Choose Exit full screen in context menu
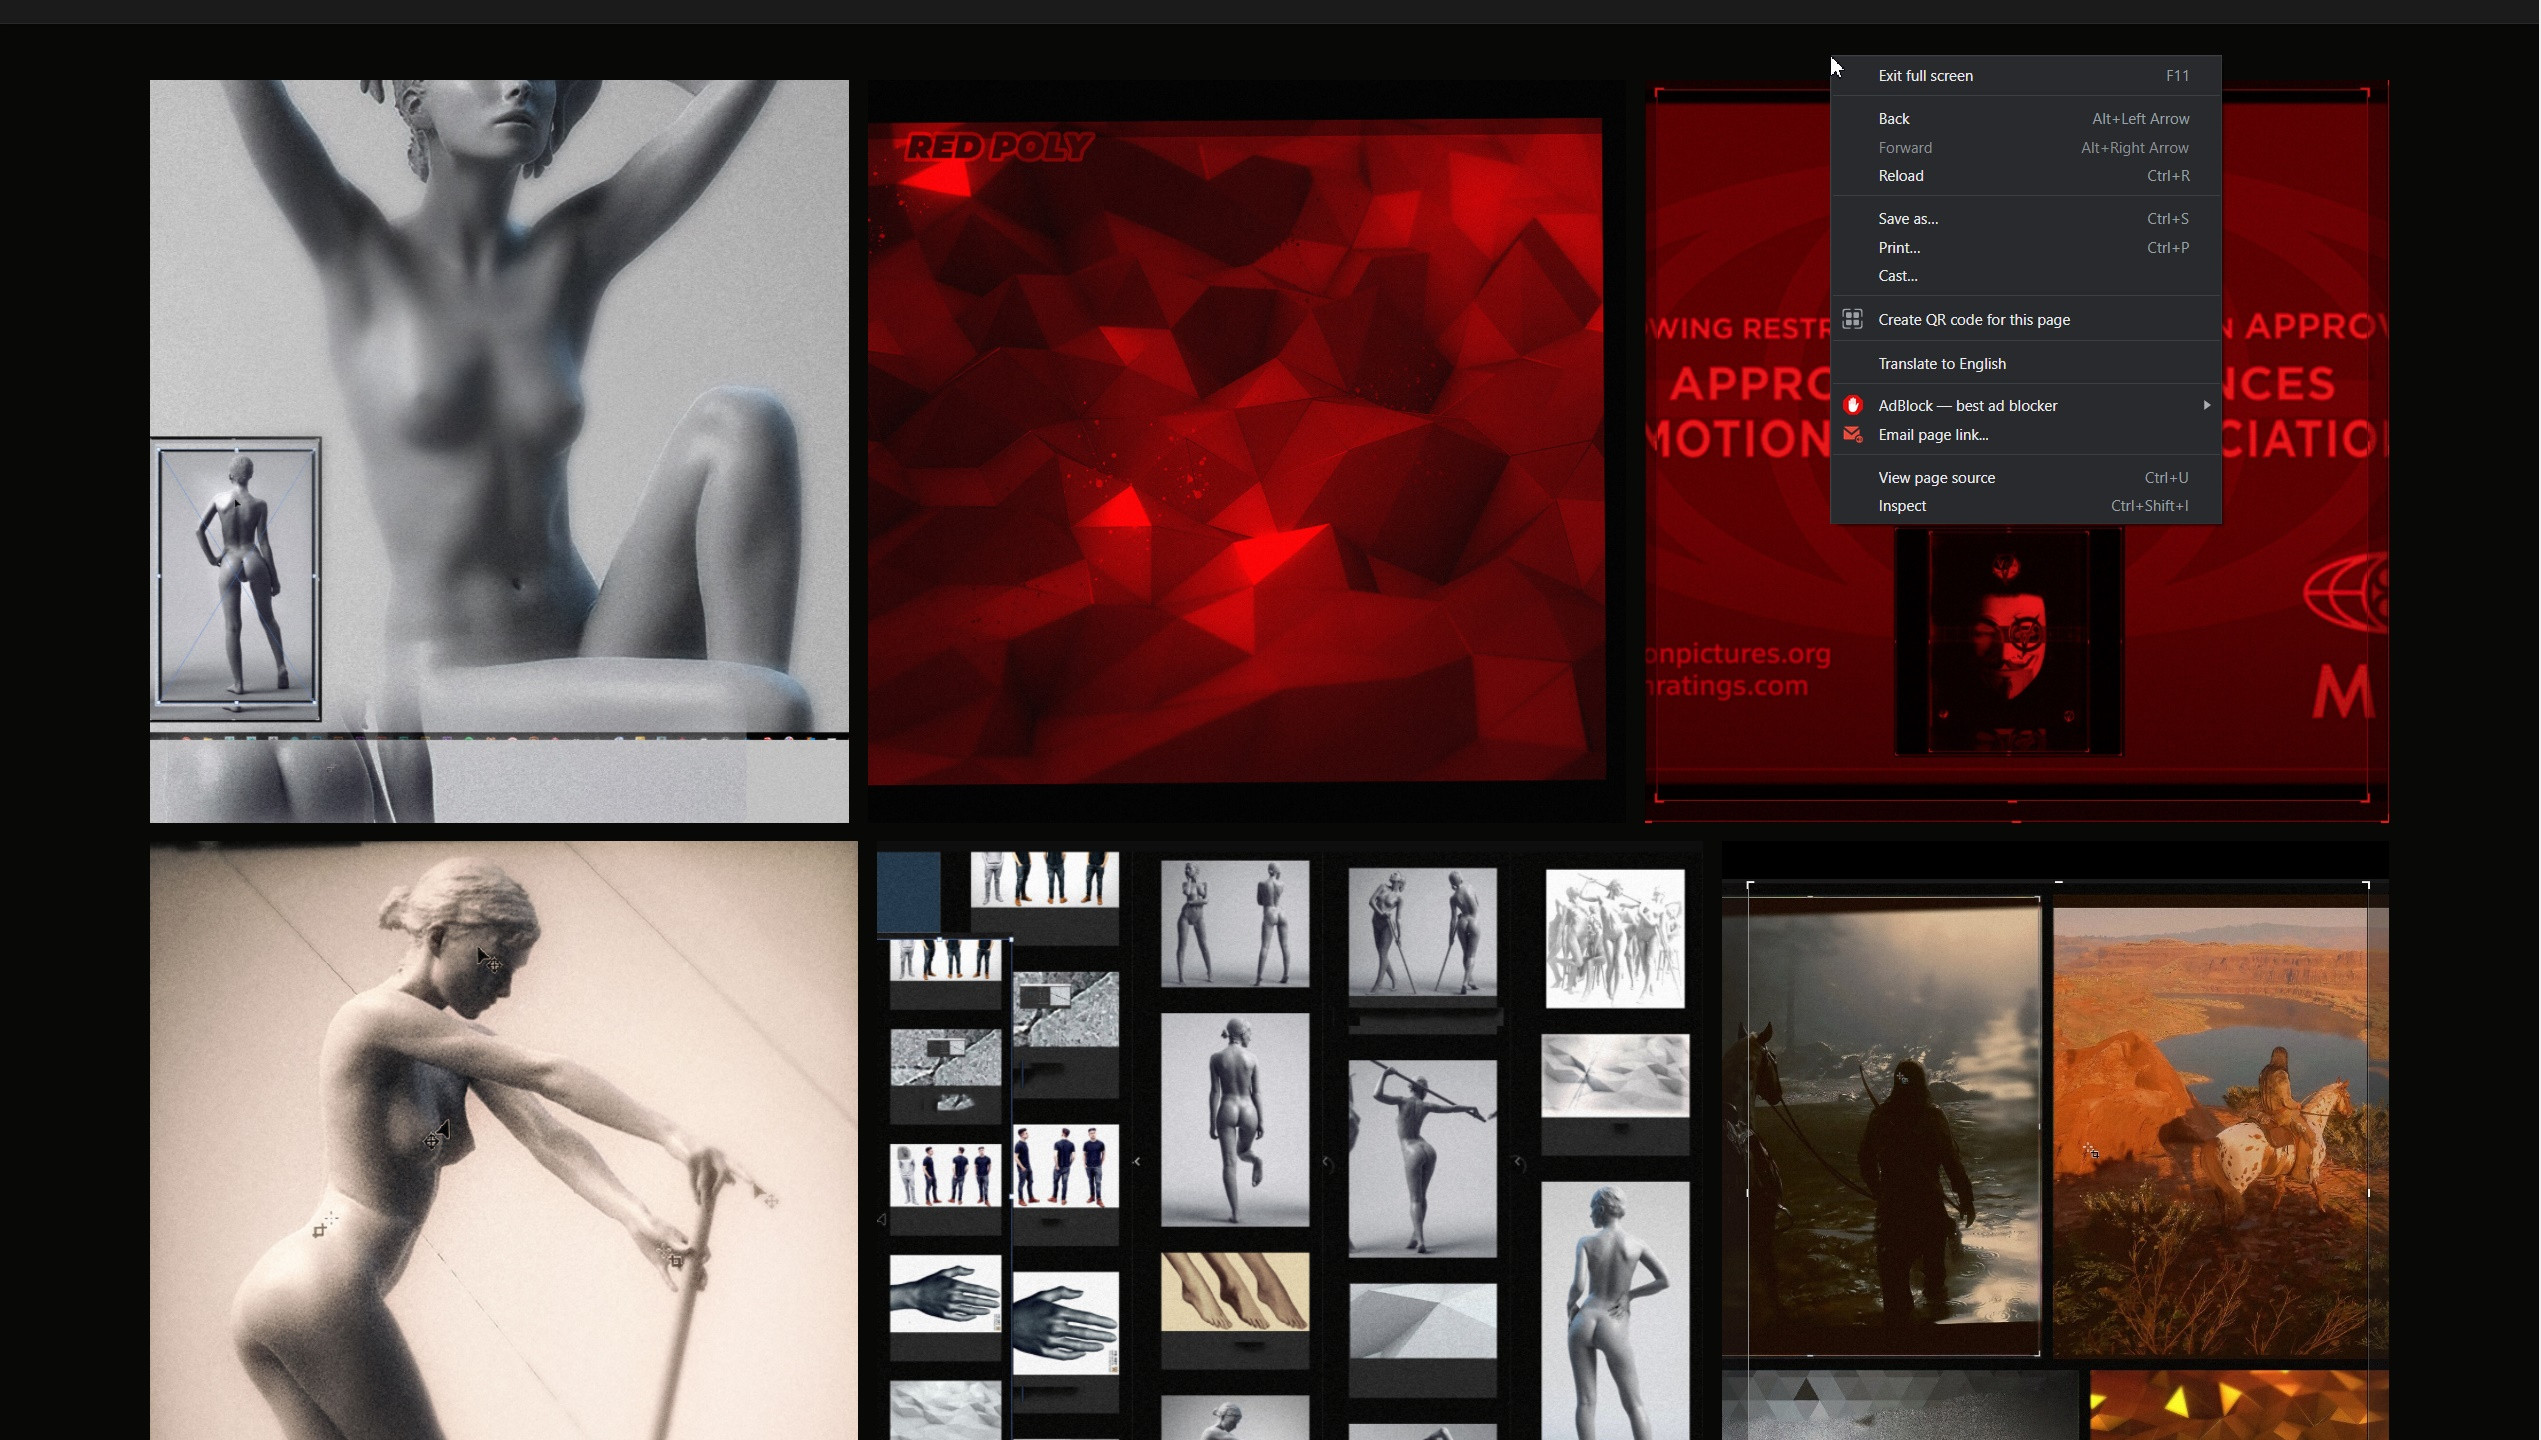The width and height of the screenshot is (2541, 1440). click(2025, 76)
